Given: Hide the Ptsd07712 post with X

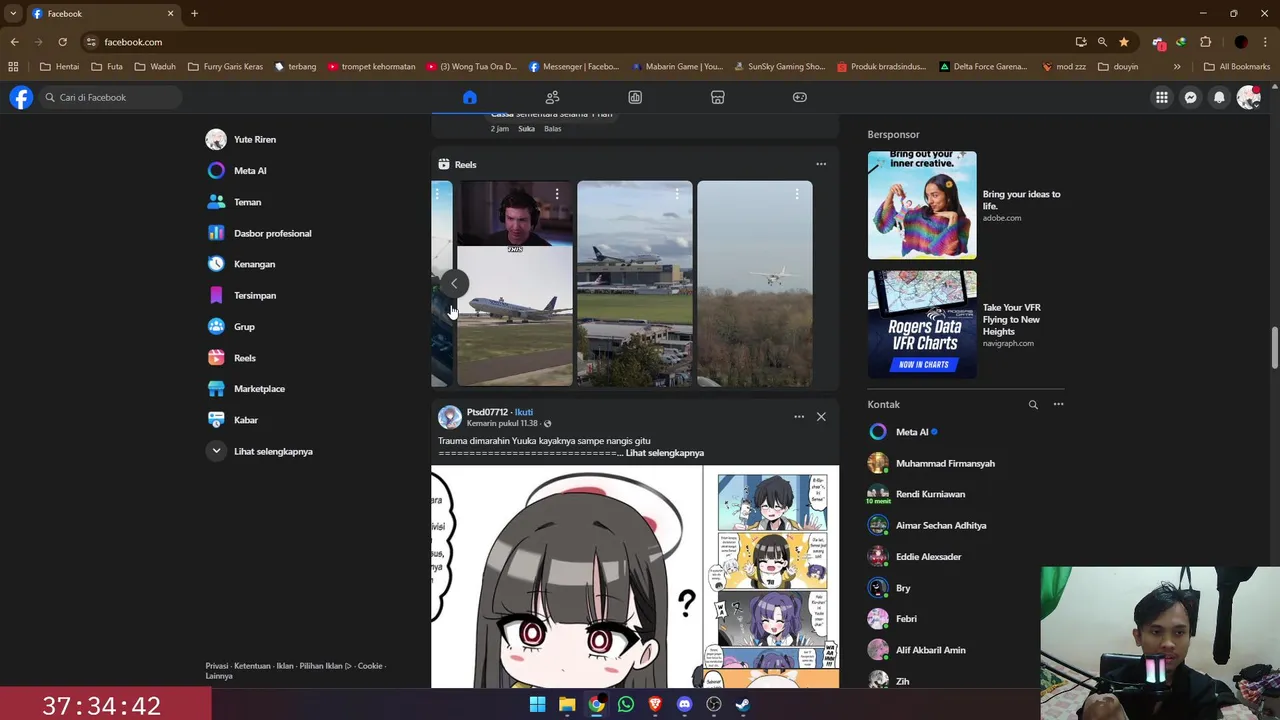Looking at the screenshot, I should point(821,417).
